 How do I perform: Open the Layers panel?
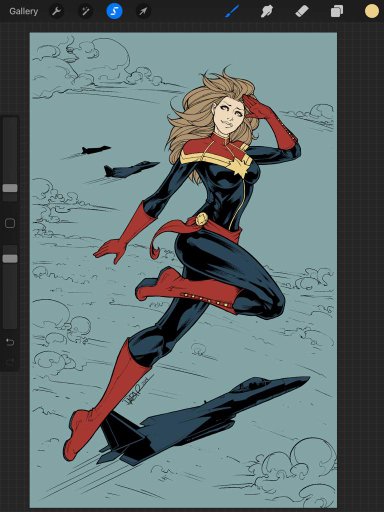pyautogui.click(x=337, y=12)
